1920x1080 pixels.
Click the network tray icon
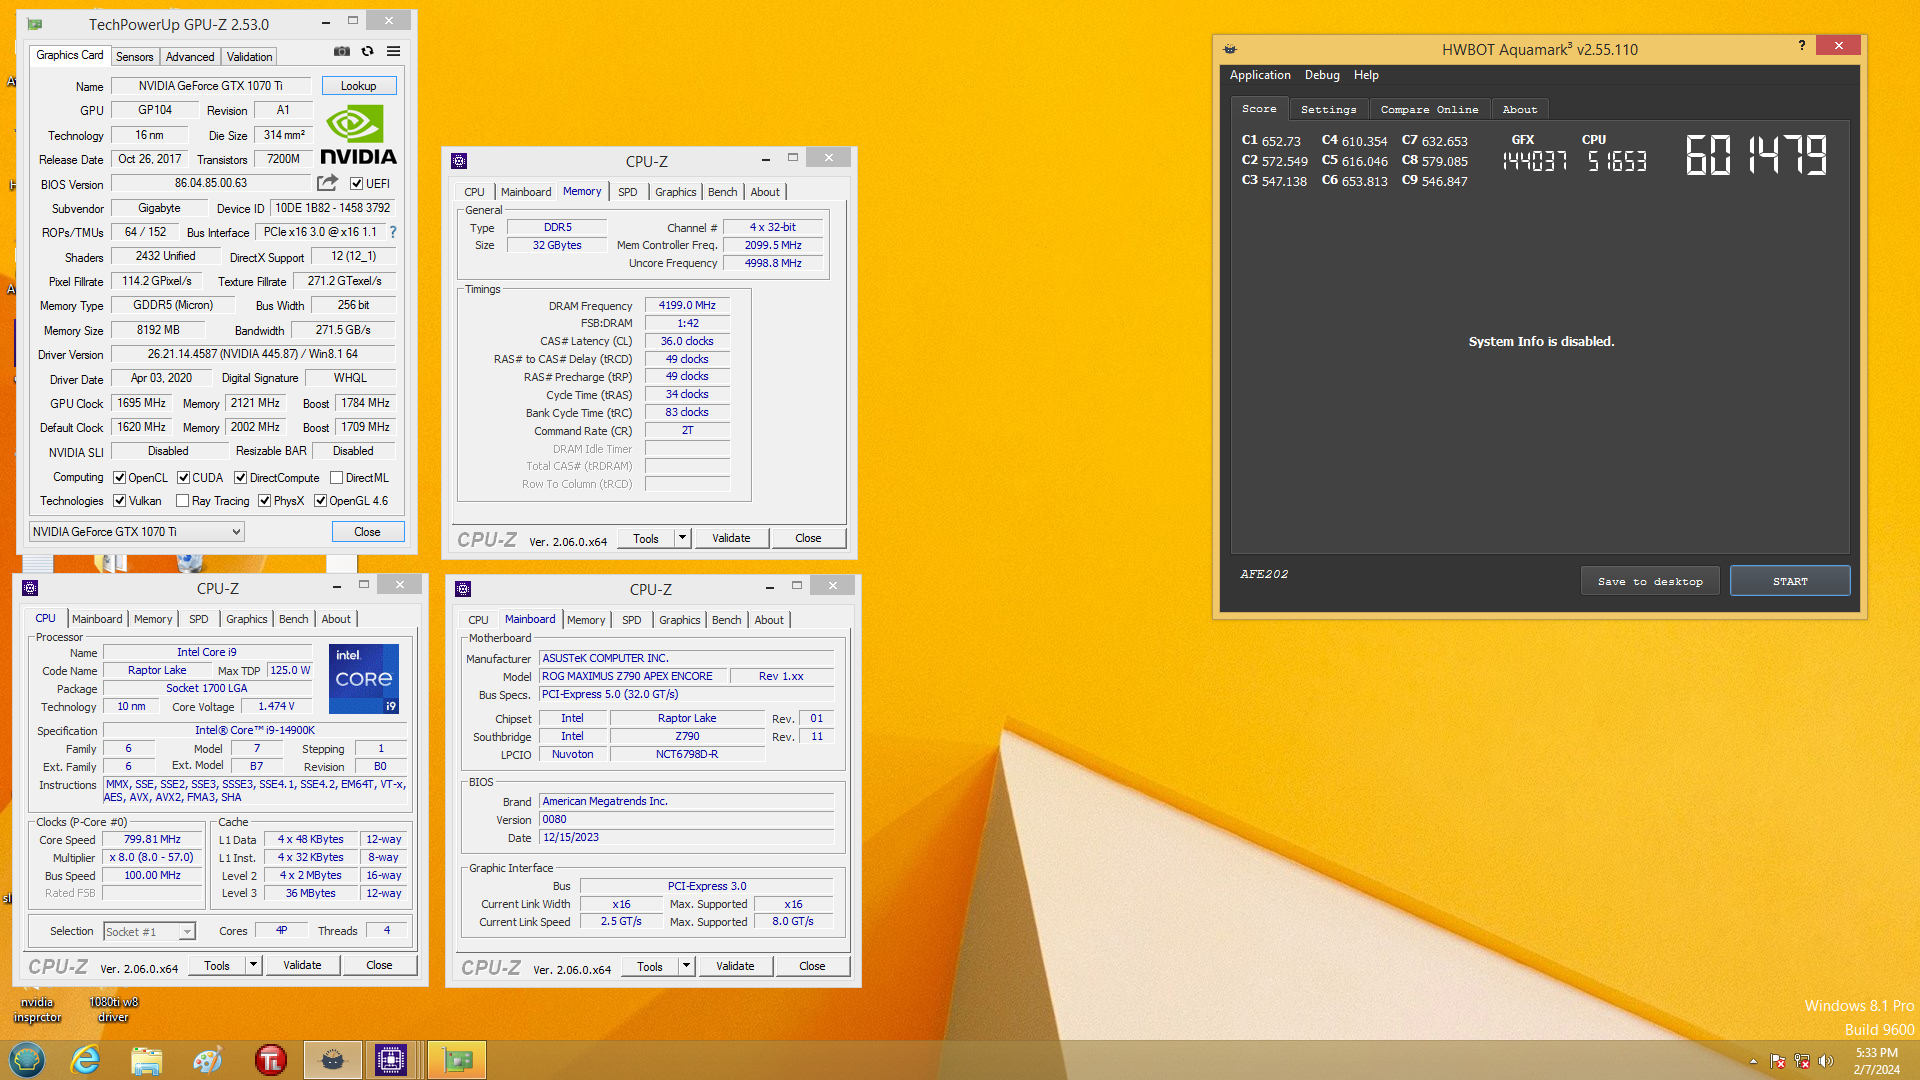[x=1802, y=1061]
